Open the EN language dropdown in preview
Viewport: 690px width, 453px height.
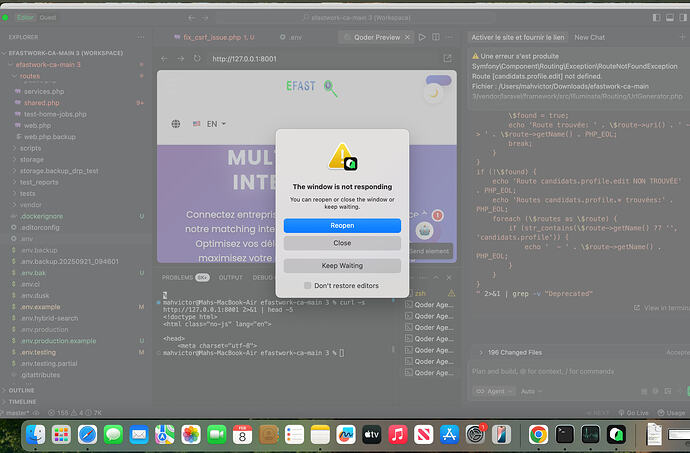click(210, 124)
